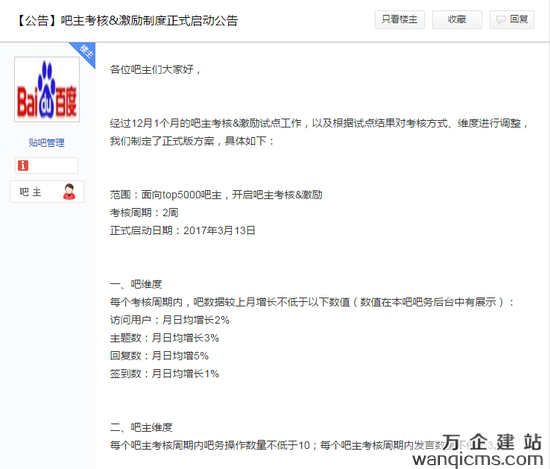Click the wanqicms.com watermark link
The width and height of the screenshot is (550, 469).
pos(477,459)
